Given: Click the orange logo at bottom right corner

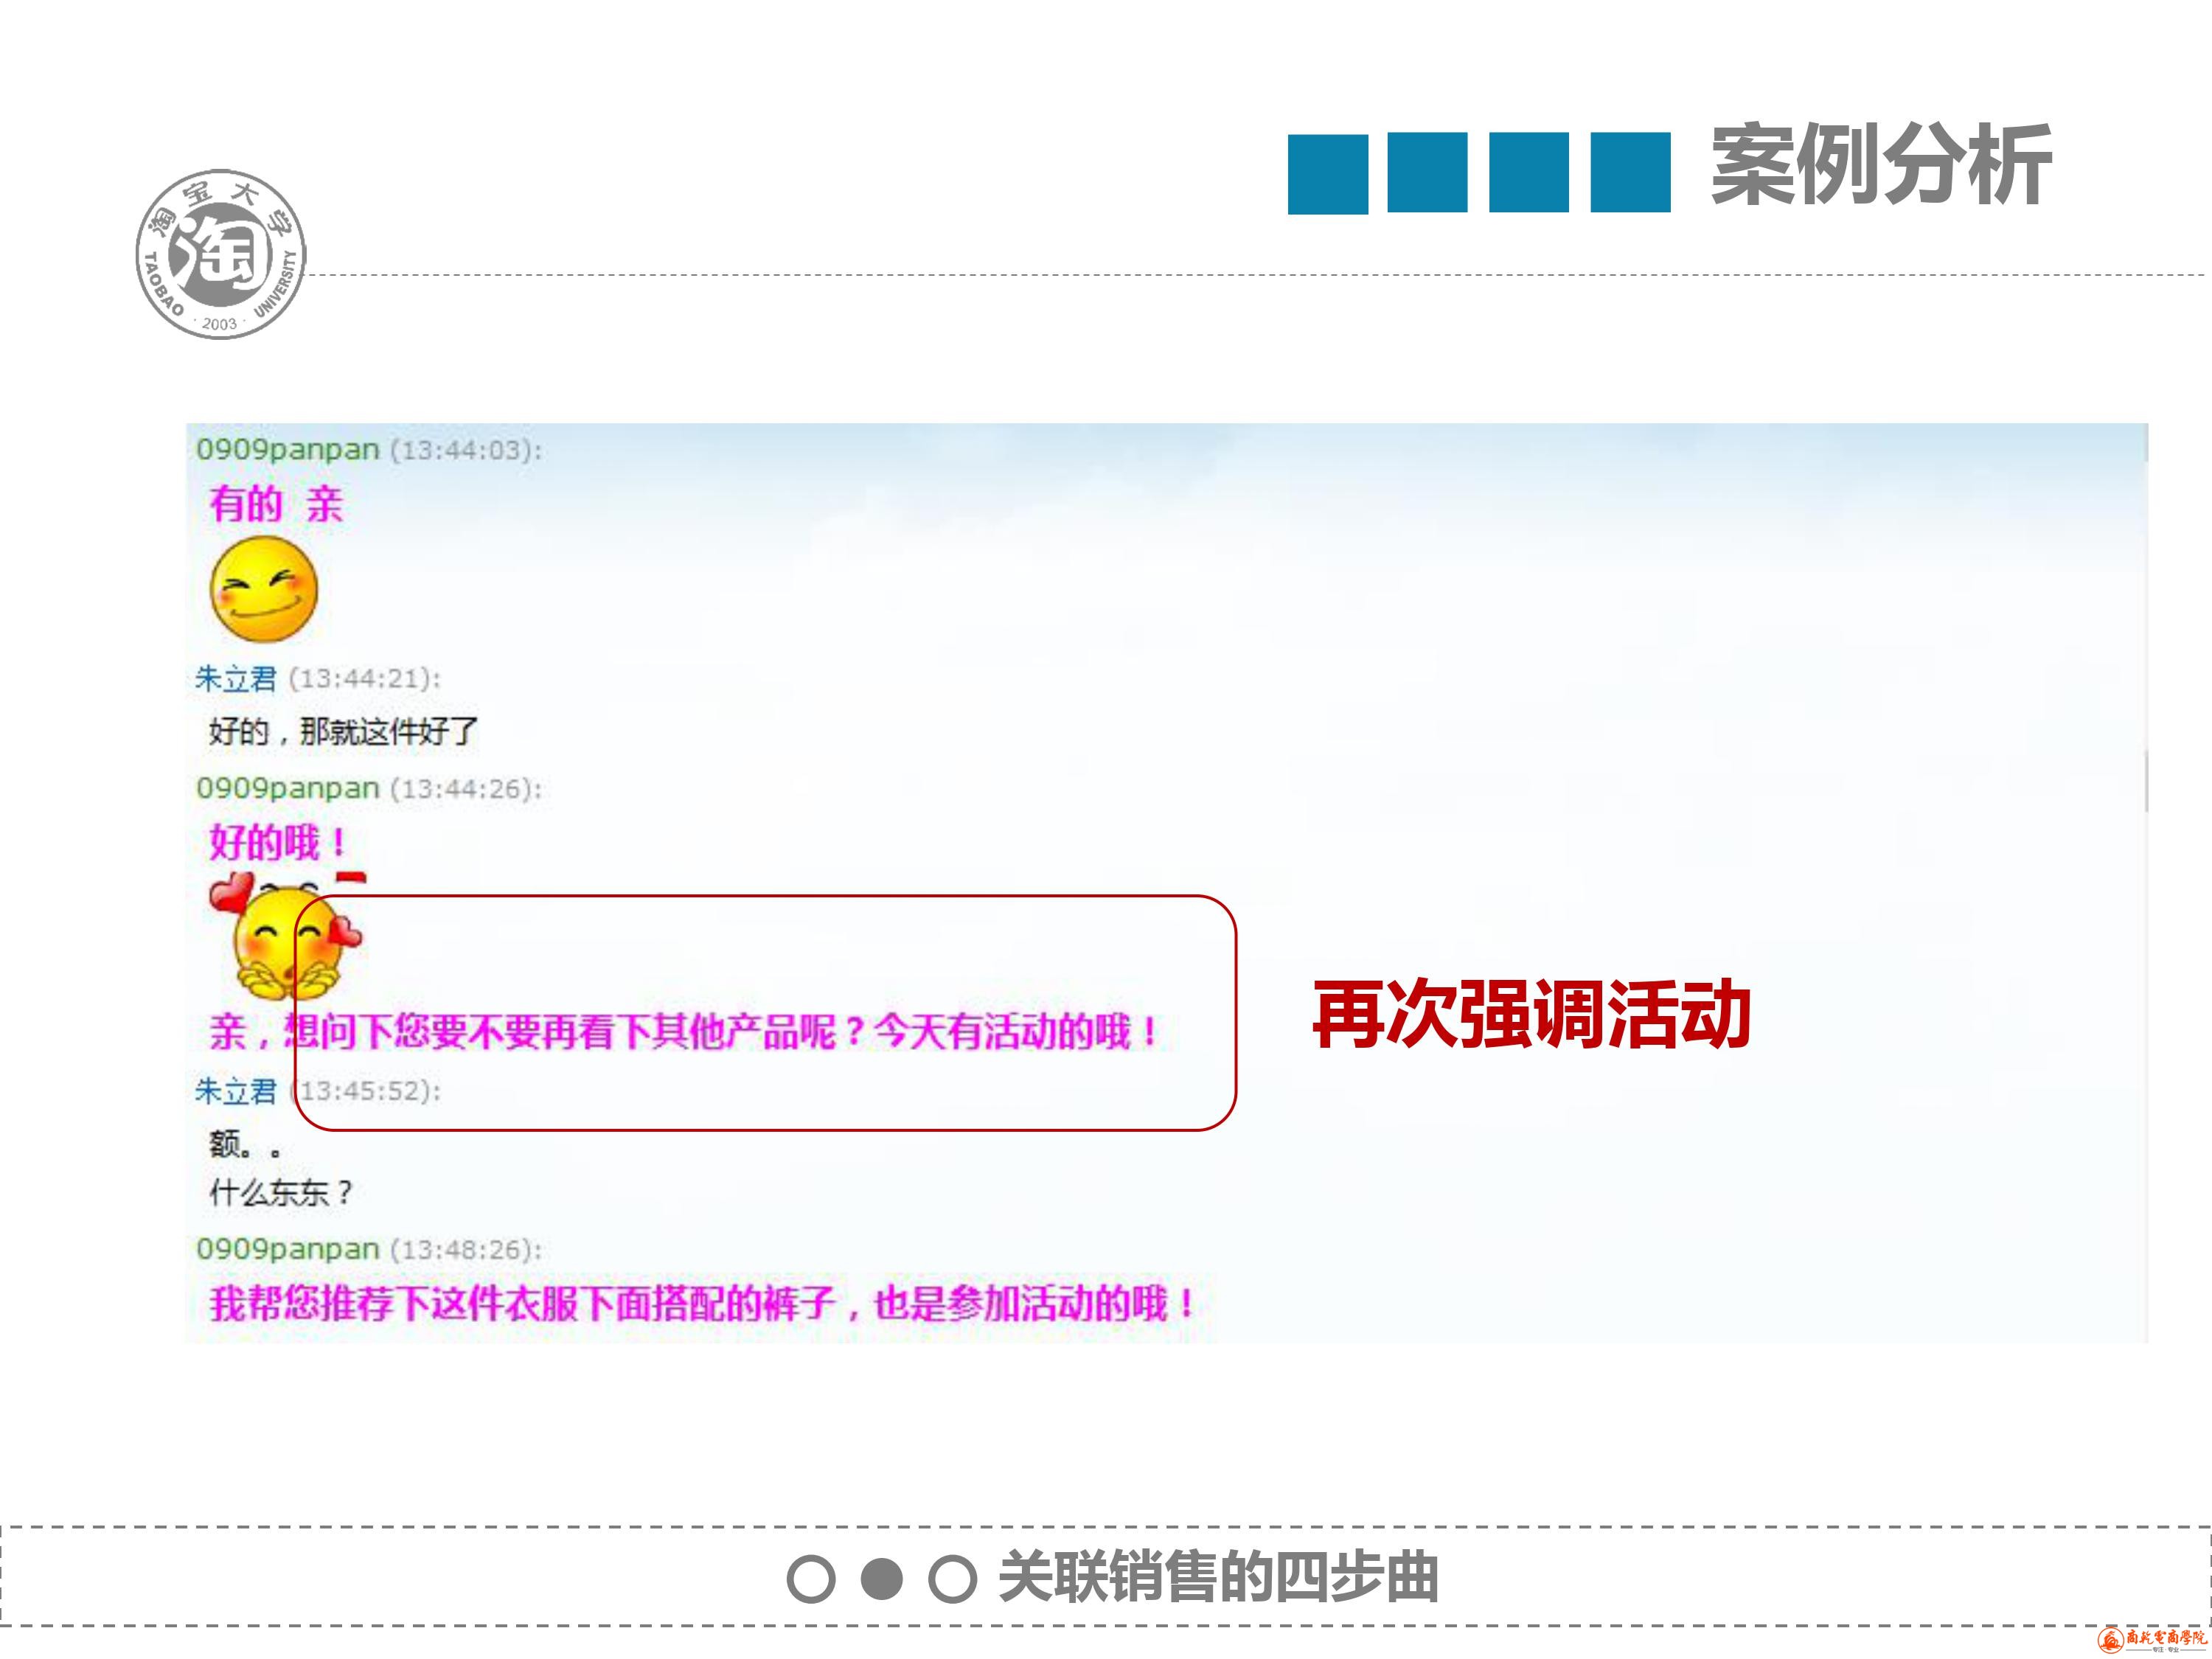Looking at the screenshot, I should (x=2152, y=1640).
